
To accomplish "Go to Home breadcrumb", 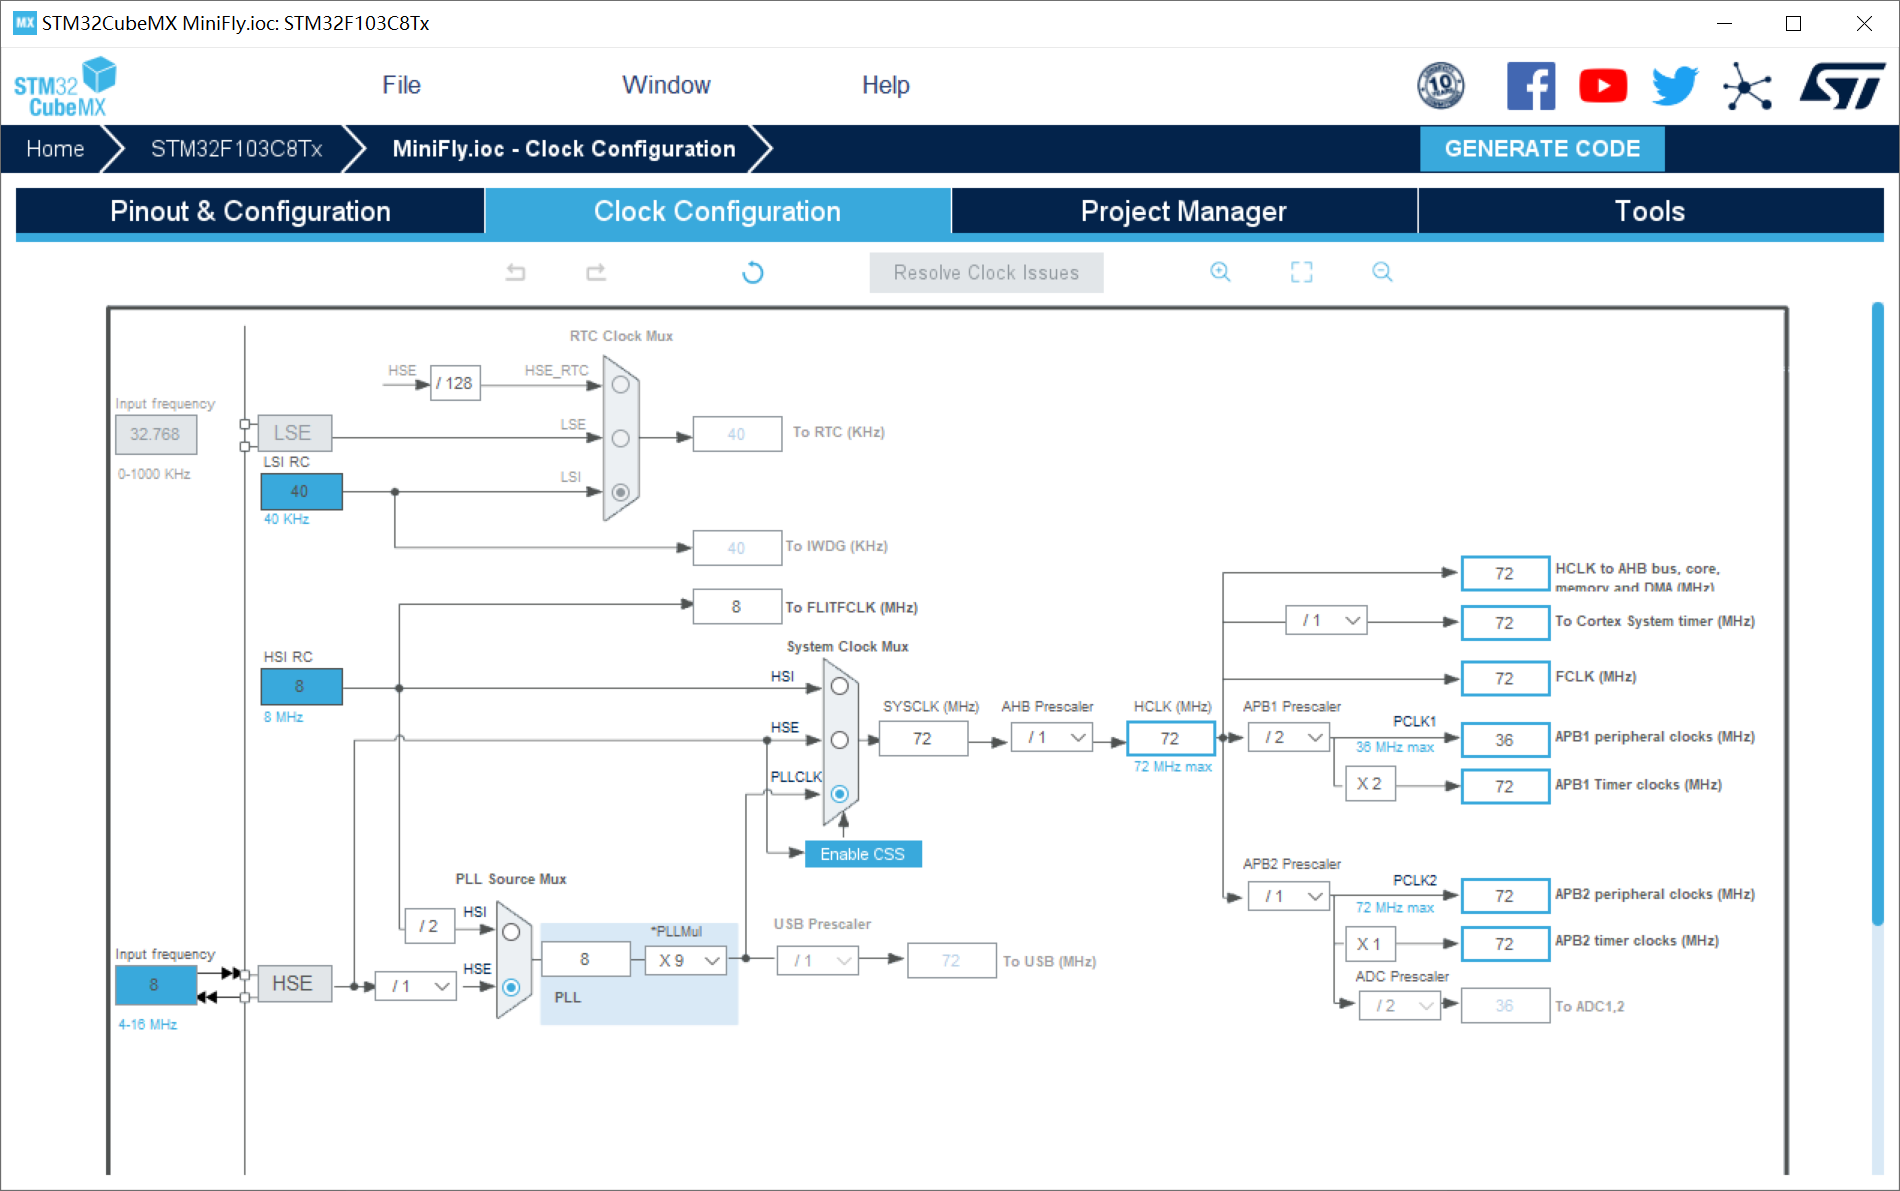I will coord(55,149).
